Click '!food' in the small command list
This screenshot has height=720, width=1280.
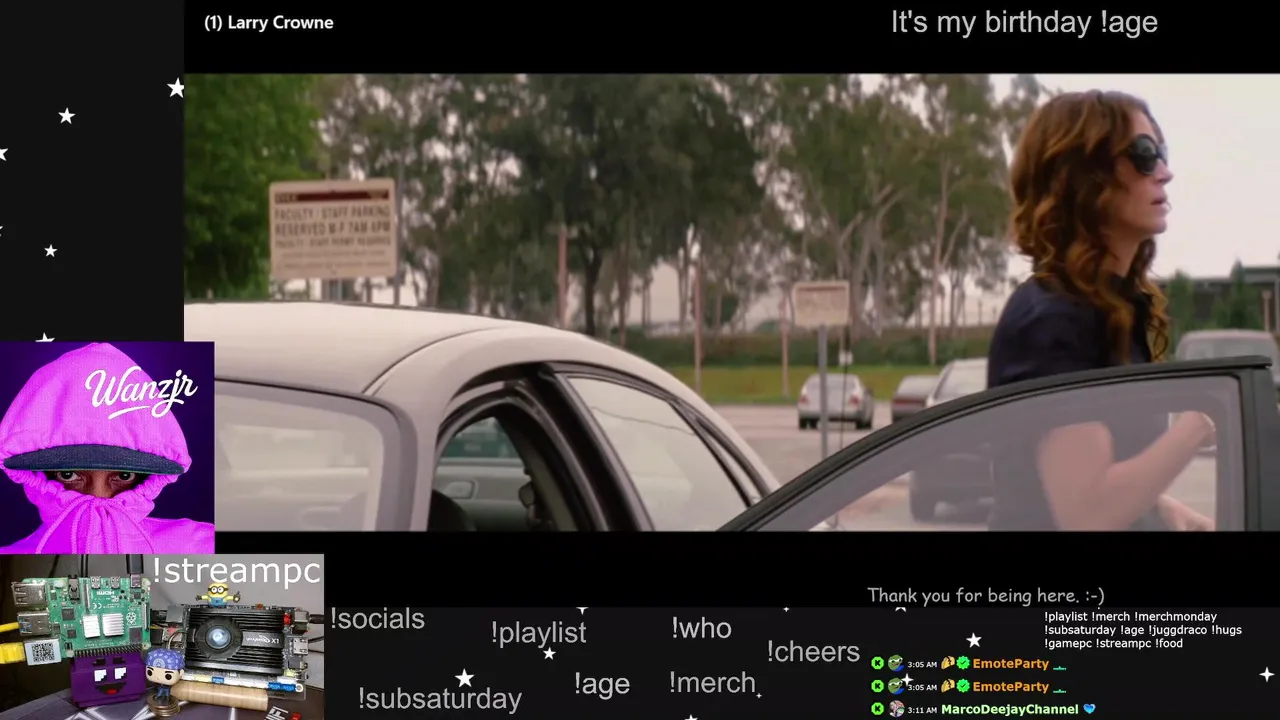coord(1169,643)
